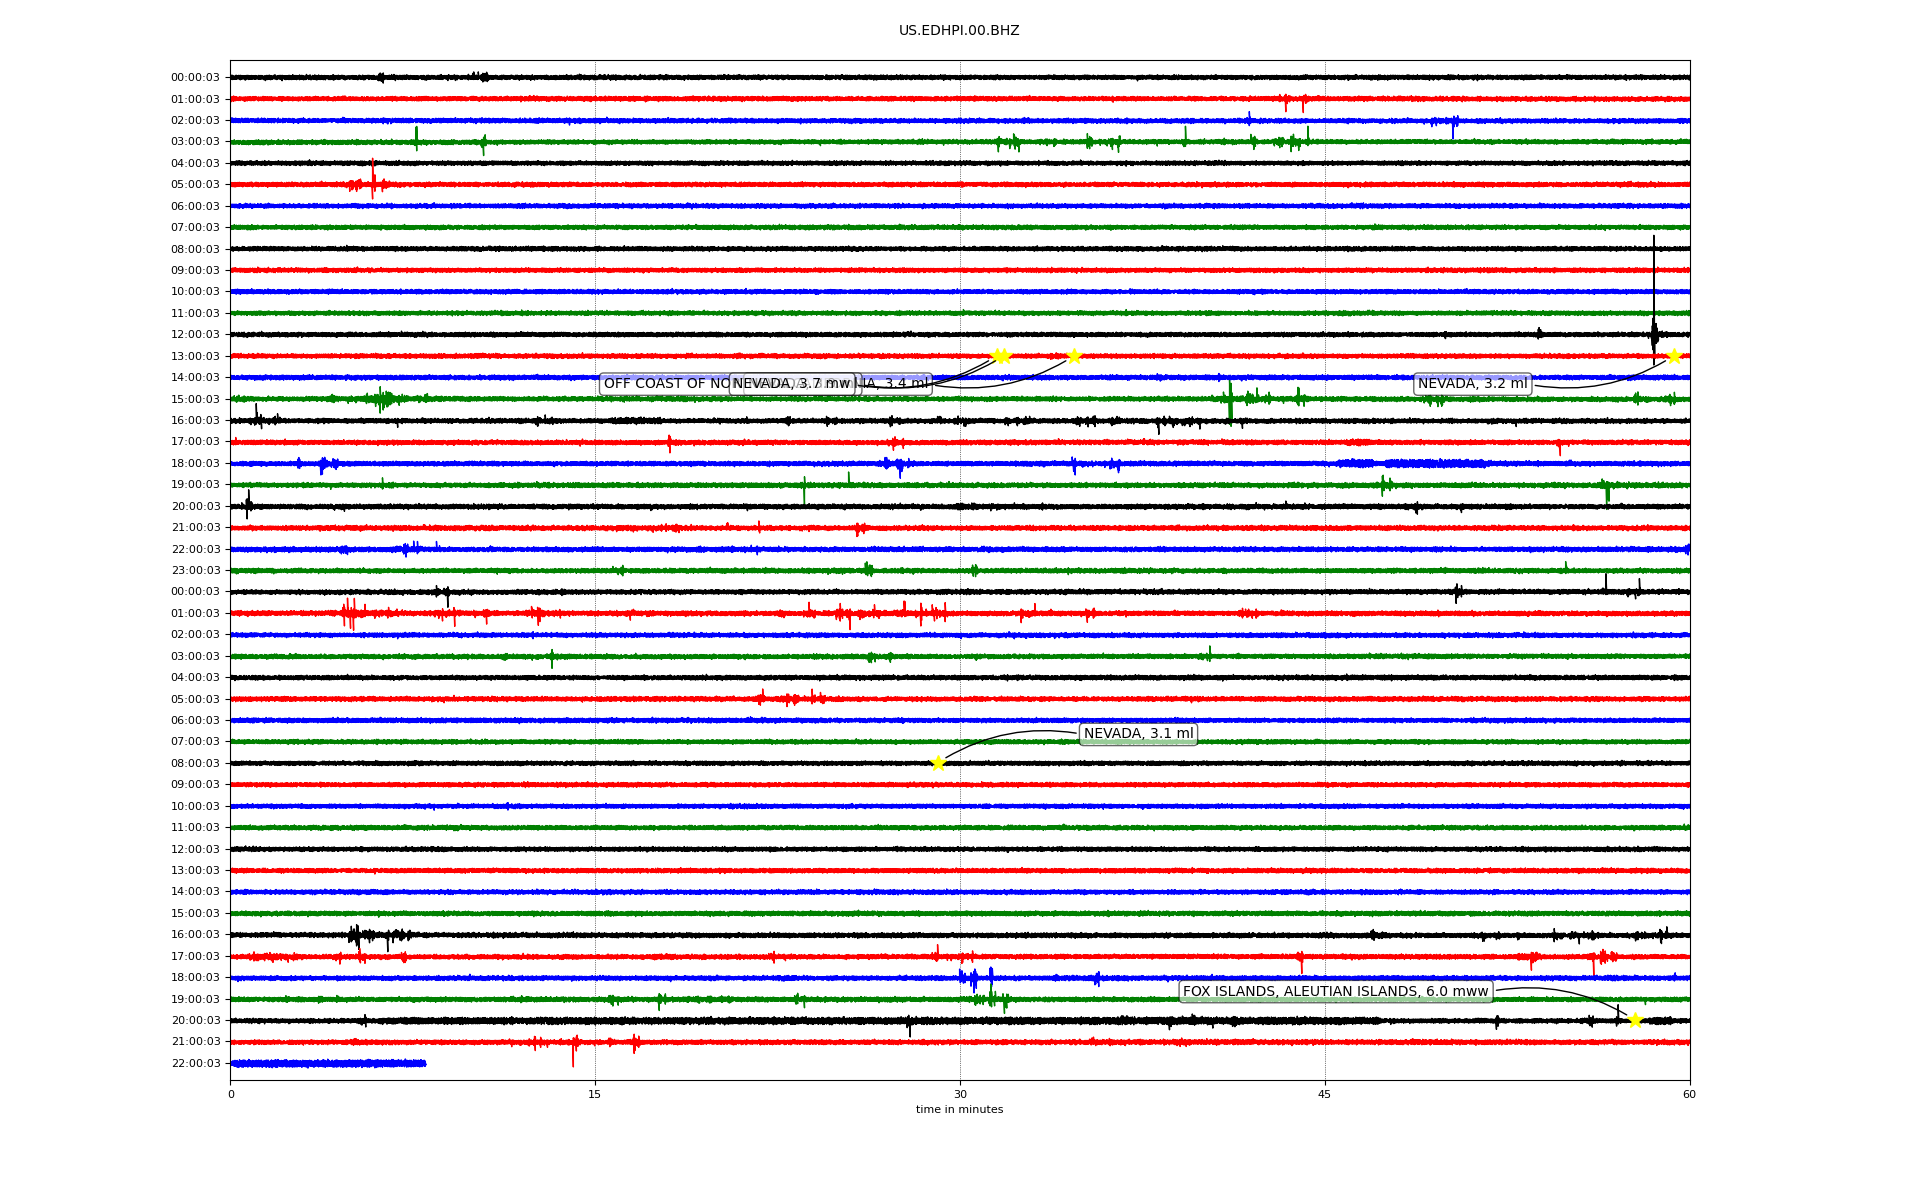Click the x-axis tick label 15

tap(595, 1094)
